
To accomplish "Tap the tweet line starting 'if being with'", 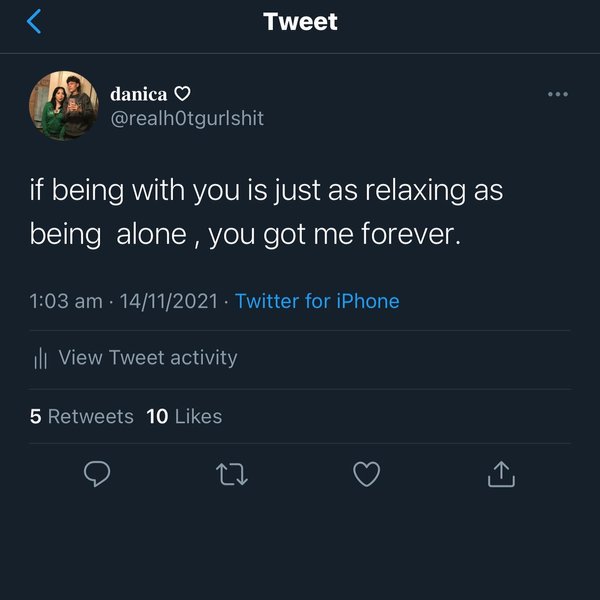I will point(266,191).
